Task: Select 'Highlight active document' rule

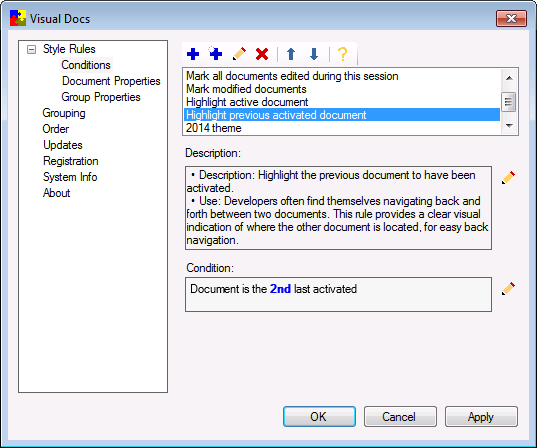Action: pos(342,102)
